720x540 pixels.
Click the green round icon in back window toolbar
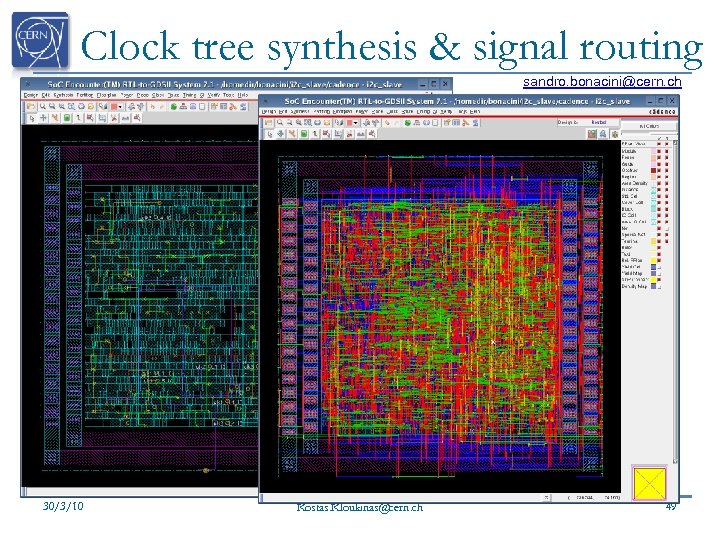coord(174,106)
